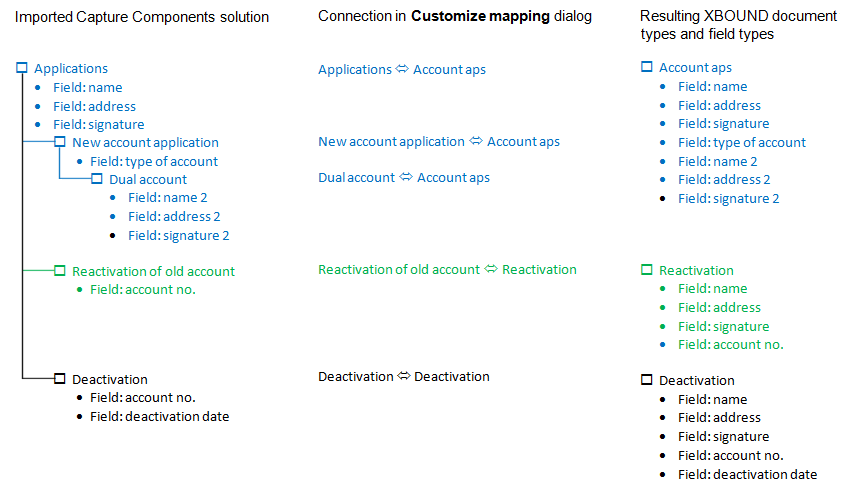
Task: Click the square icon beside Dual account
Action: point(97,180)
